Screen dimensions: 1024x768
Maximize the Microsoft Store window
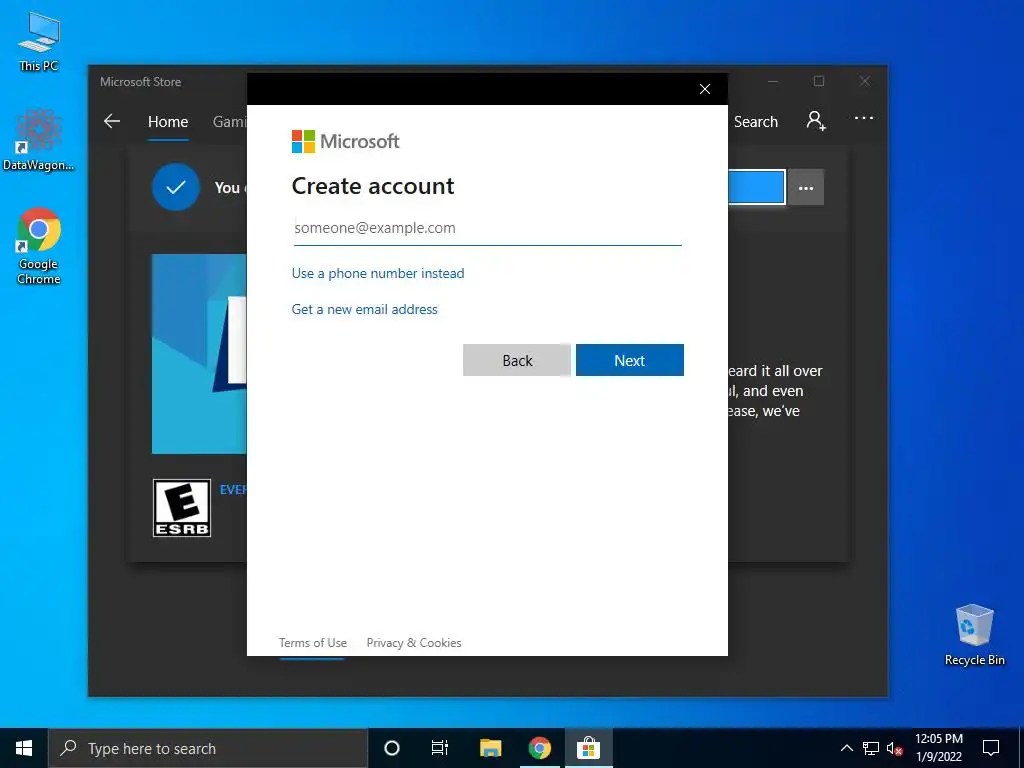tap(819, 82)
